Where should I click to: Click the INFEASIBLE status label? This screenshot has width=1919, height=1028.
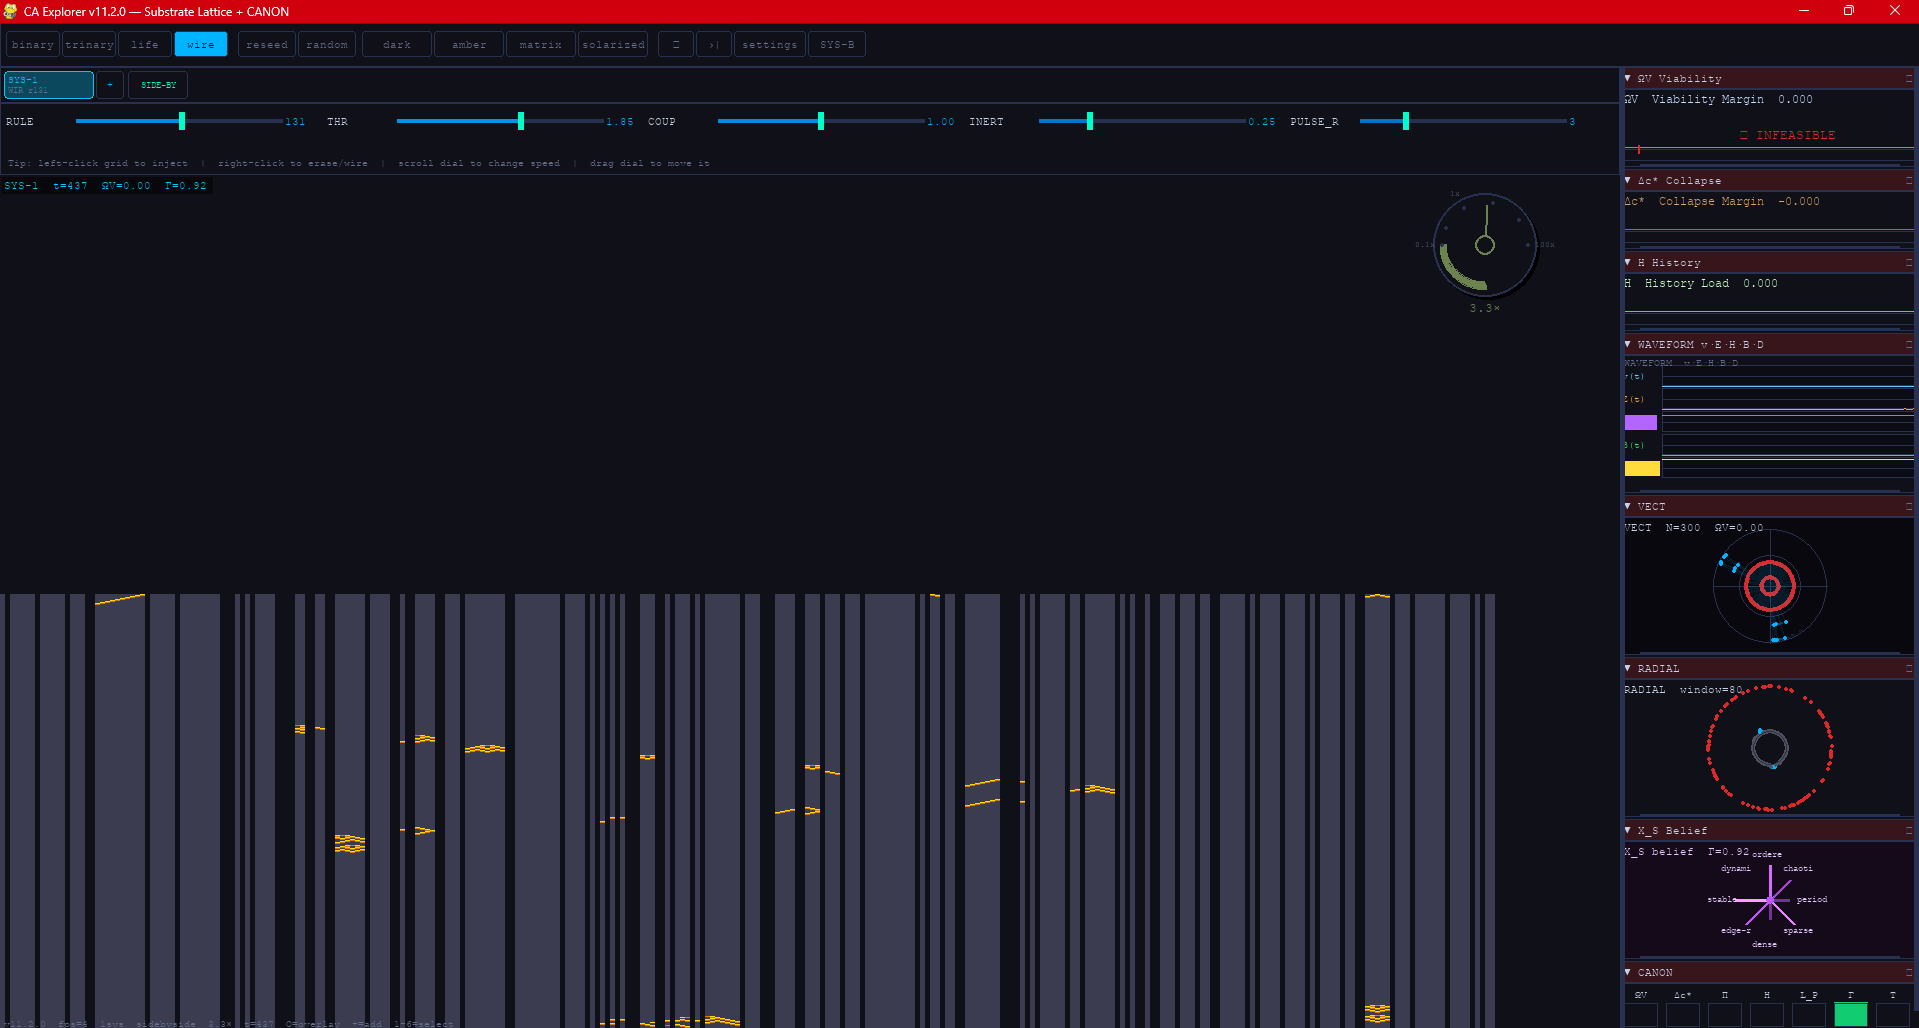(1788, 135)
